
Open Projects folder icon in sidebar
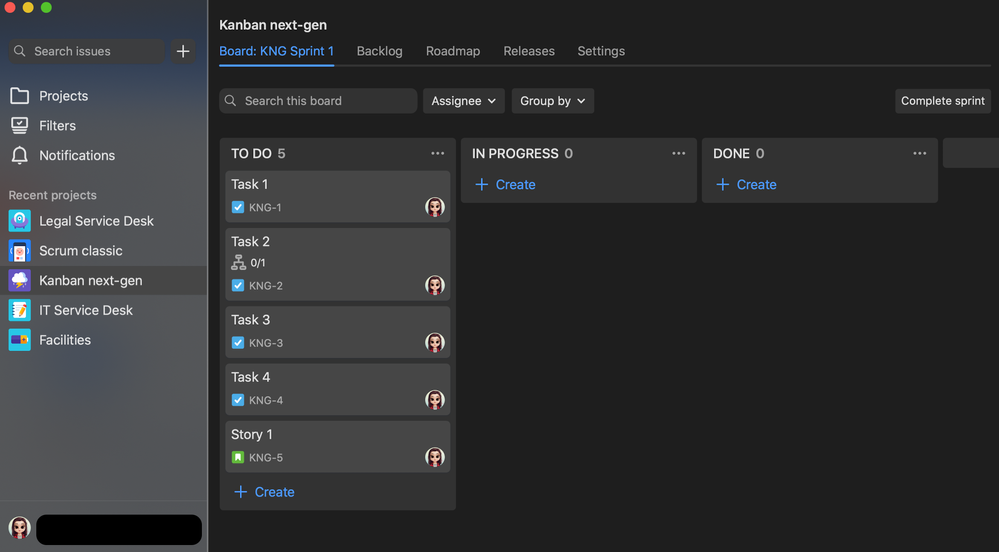20,96
